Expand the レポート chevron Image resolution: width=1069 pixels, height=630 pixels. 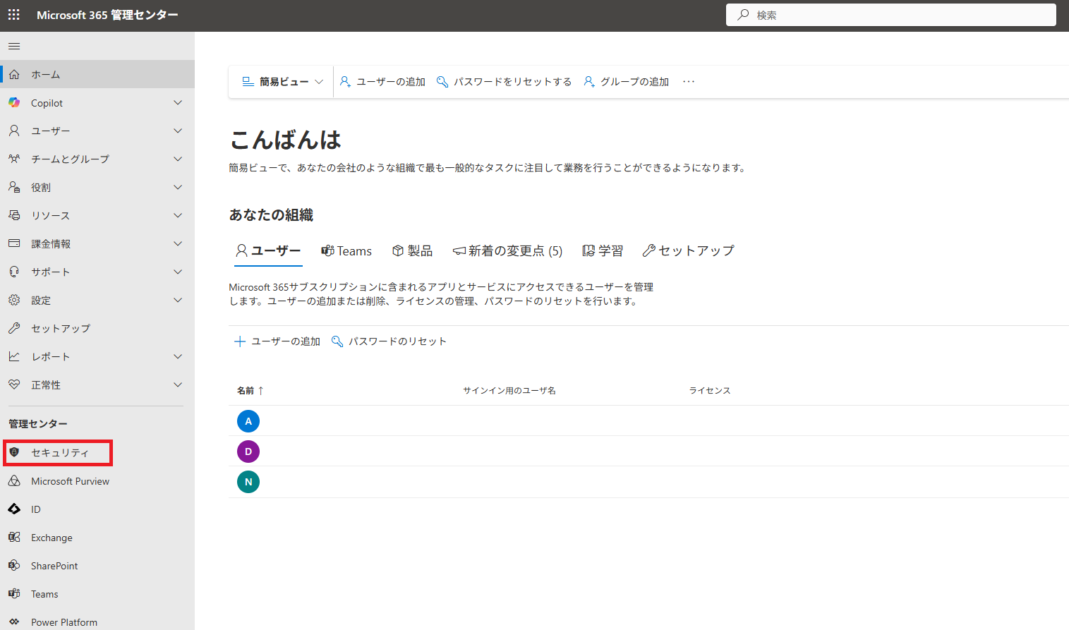click(x=178, y=357)
